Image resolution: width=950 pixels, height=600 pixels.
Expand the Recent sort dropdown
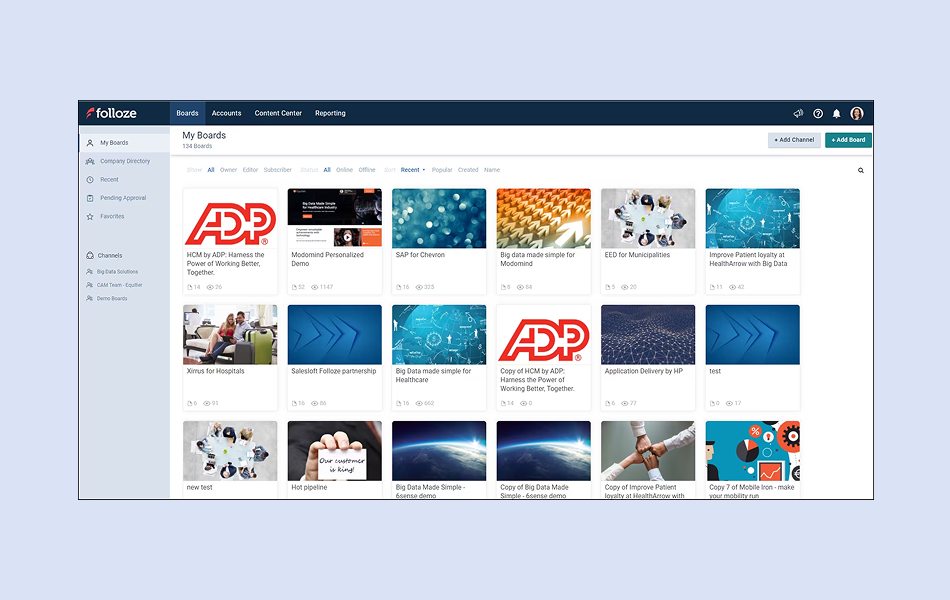click(x=413, y=170)
